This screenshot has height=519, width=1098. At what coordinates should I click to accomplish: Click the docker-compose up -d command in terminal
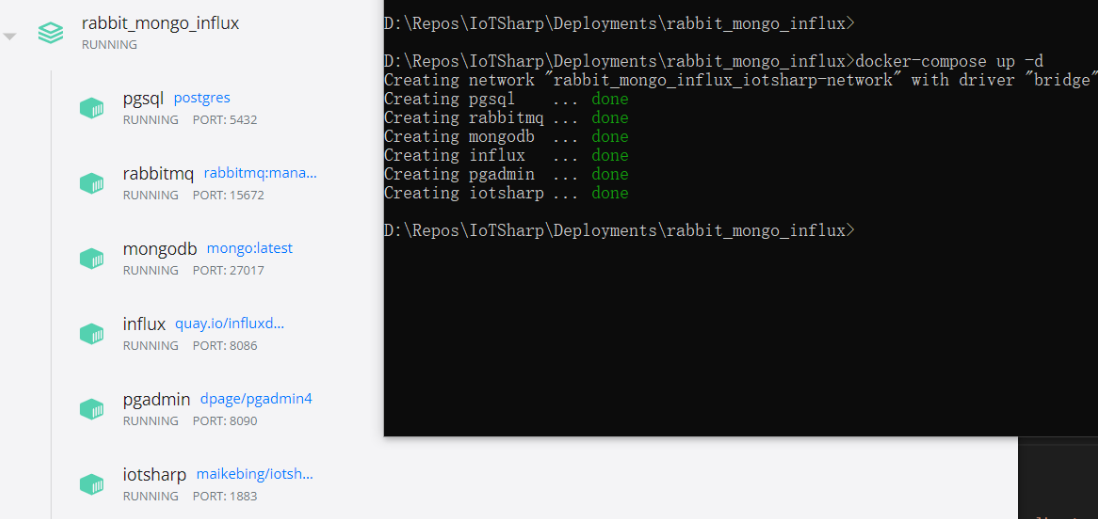pyautogui.click(x=949, y=61)
